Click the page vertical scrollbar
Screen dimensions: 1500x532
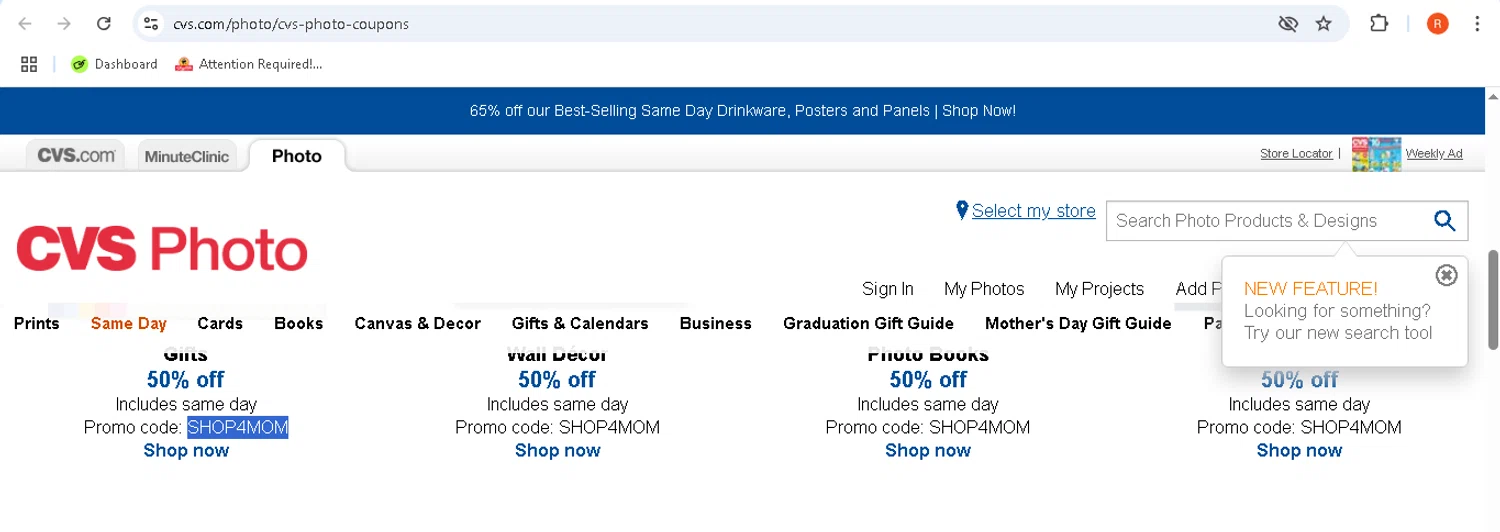(1492, 298)
